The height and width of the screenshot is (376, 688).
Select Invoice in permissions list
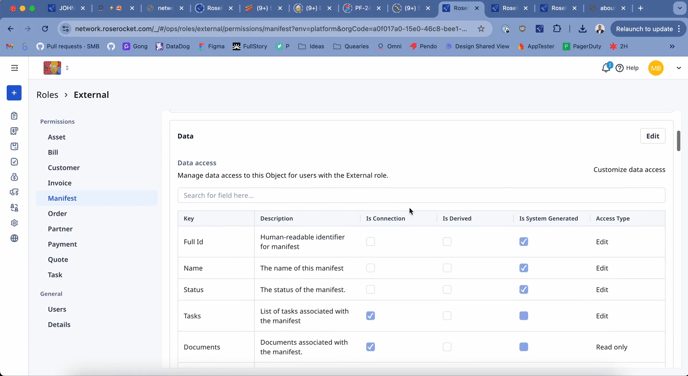(x=60, y=183)
